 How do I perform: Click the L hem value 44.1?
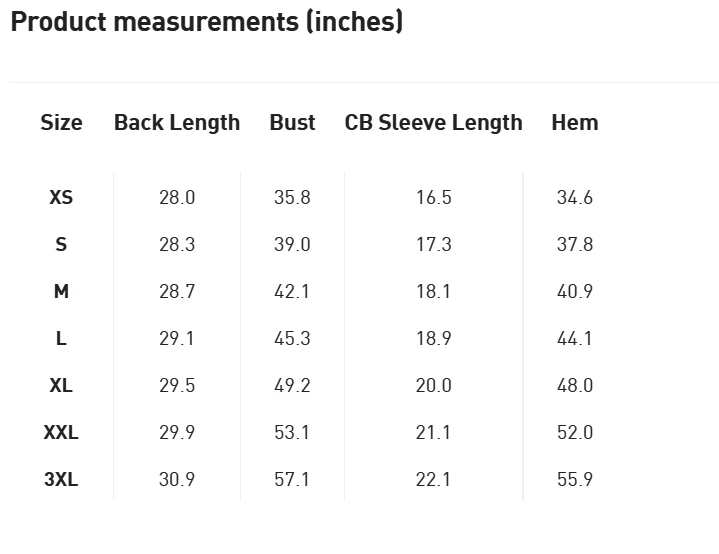point(575,338)
